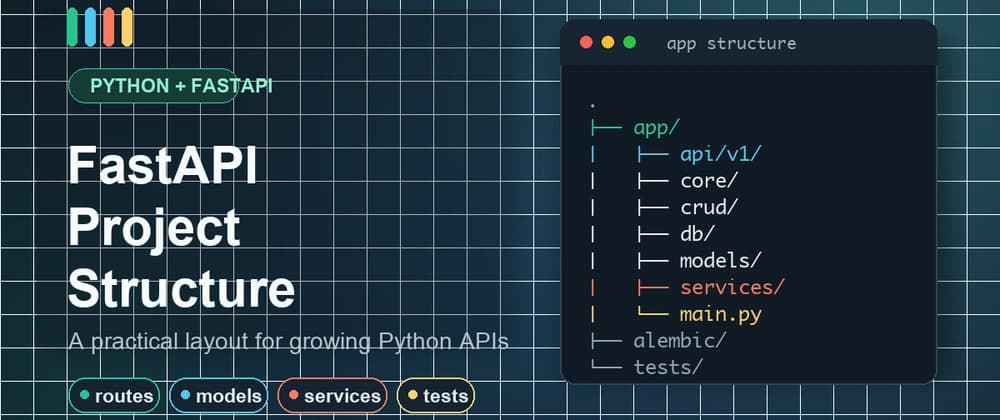Select the tests tag pill
Viewport: 1000px width, 420px height.
pos(436,396)
